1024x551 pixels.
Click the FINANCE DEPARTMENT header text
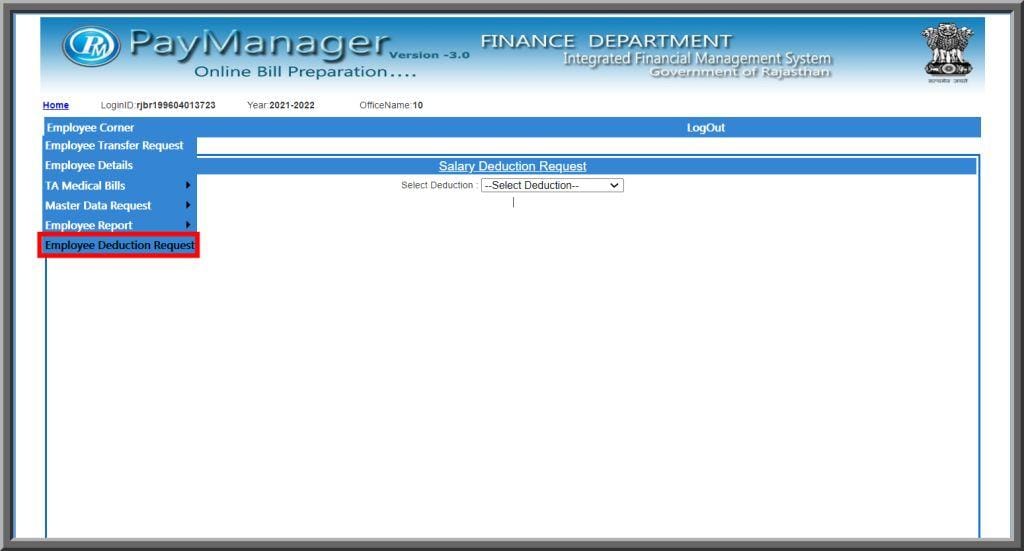pos(607,40)
